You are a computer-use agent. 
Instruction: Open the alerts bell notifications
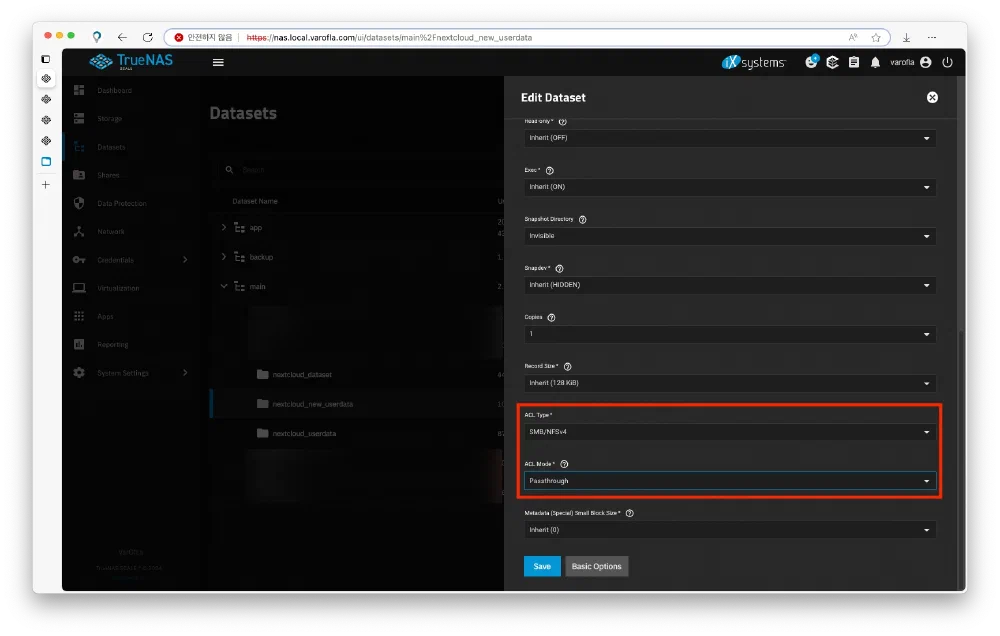click(x=875, y=62)
